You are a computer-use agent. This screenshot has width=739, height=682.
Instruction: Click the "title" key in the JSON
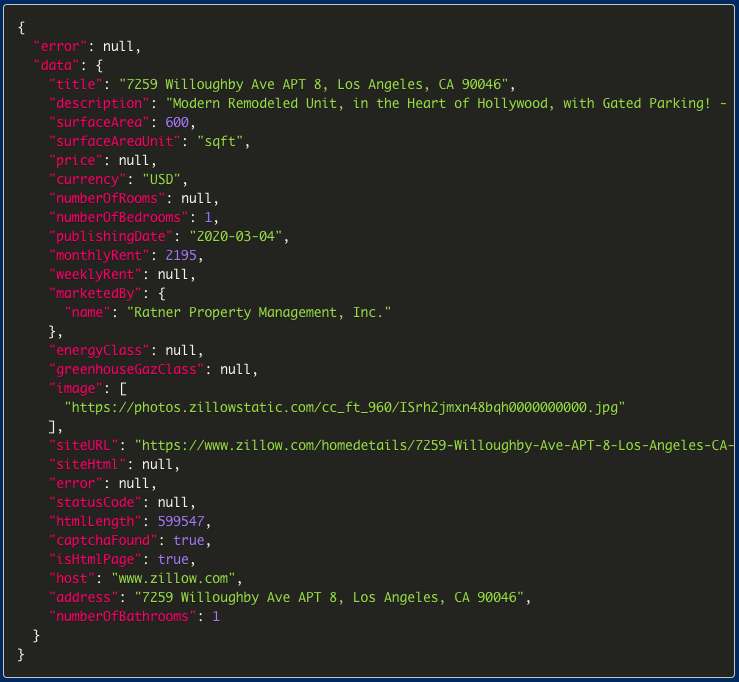(75, 84)
